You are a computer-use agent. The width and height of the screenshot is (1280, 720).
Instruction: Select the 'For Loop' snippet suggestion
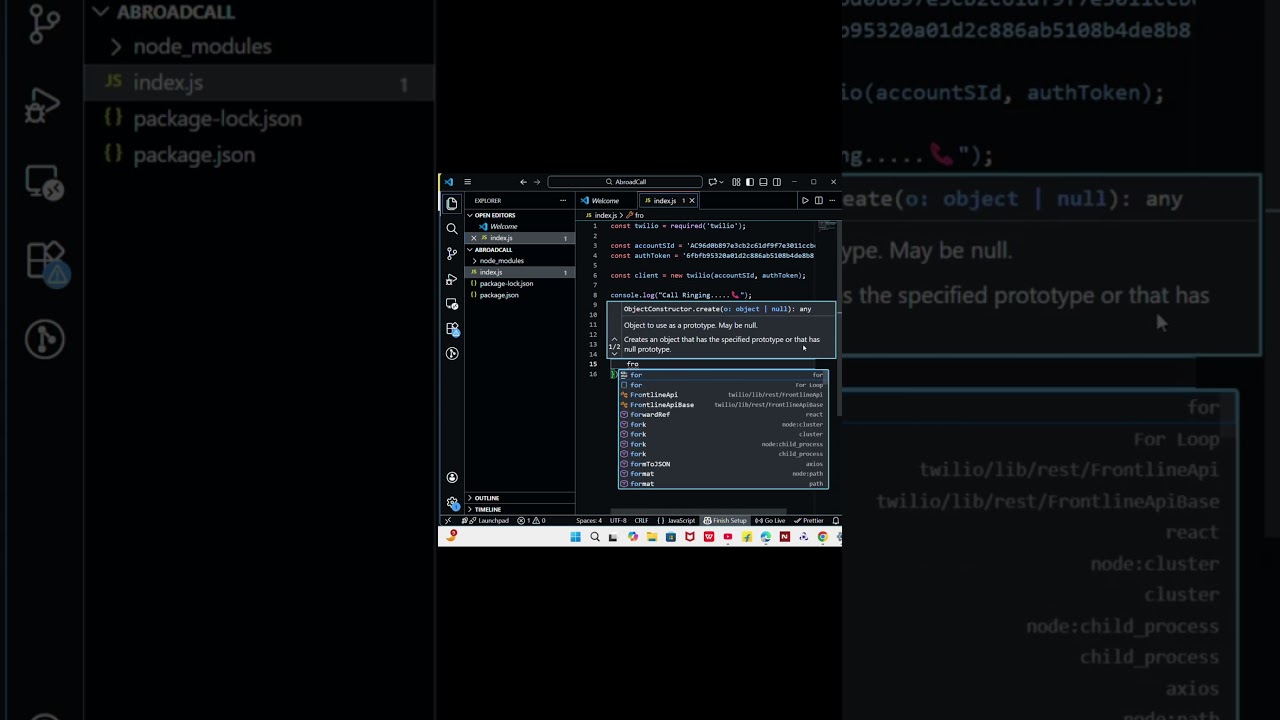(x=723, y=385)
